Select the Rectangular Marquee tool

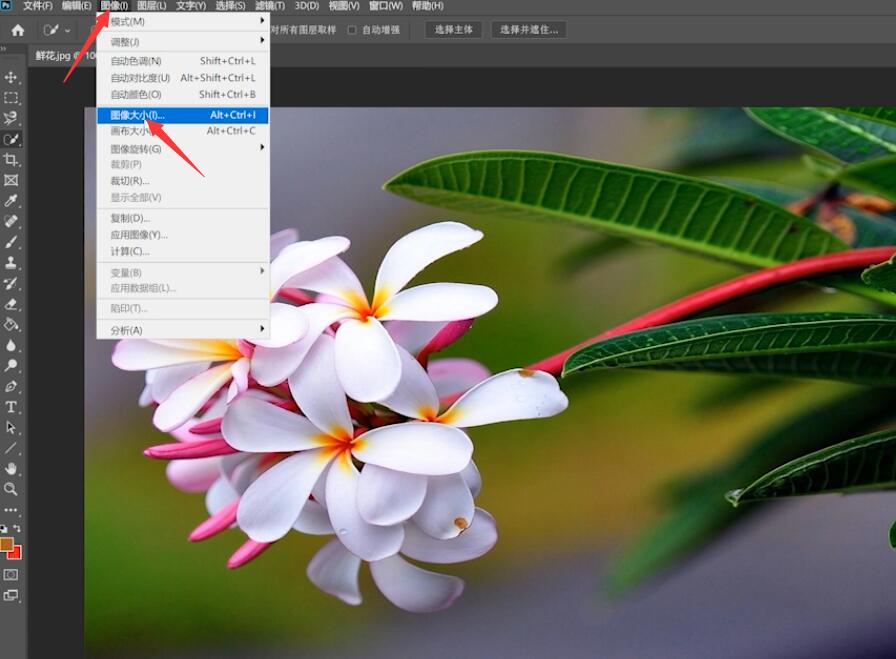click(11, 98)
